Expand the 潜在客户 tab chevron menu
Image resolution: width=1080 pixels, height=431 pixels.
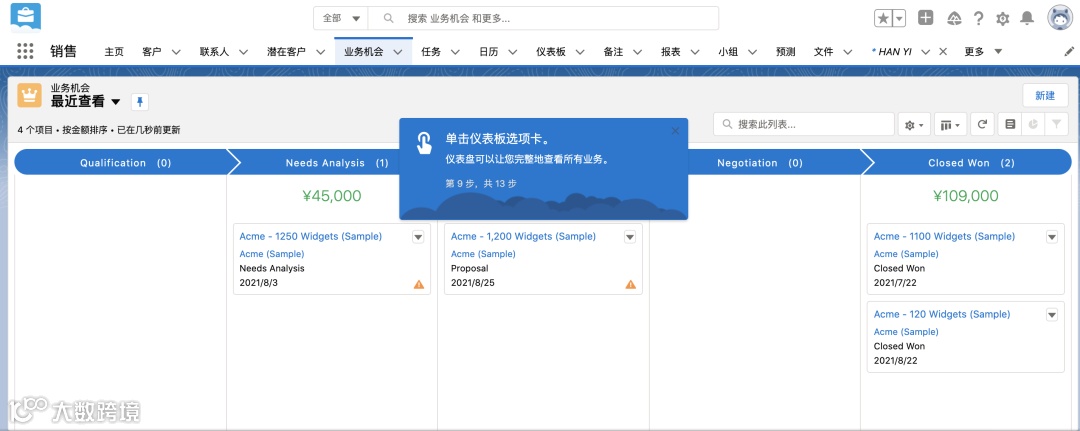(x=320, y=52)
